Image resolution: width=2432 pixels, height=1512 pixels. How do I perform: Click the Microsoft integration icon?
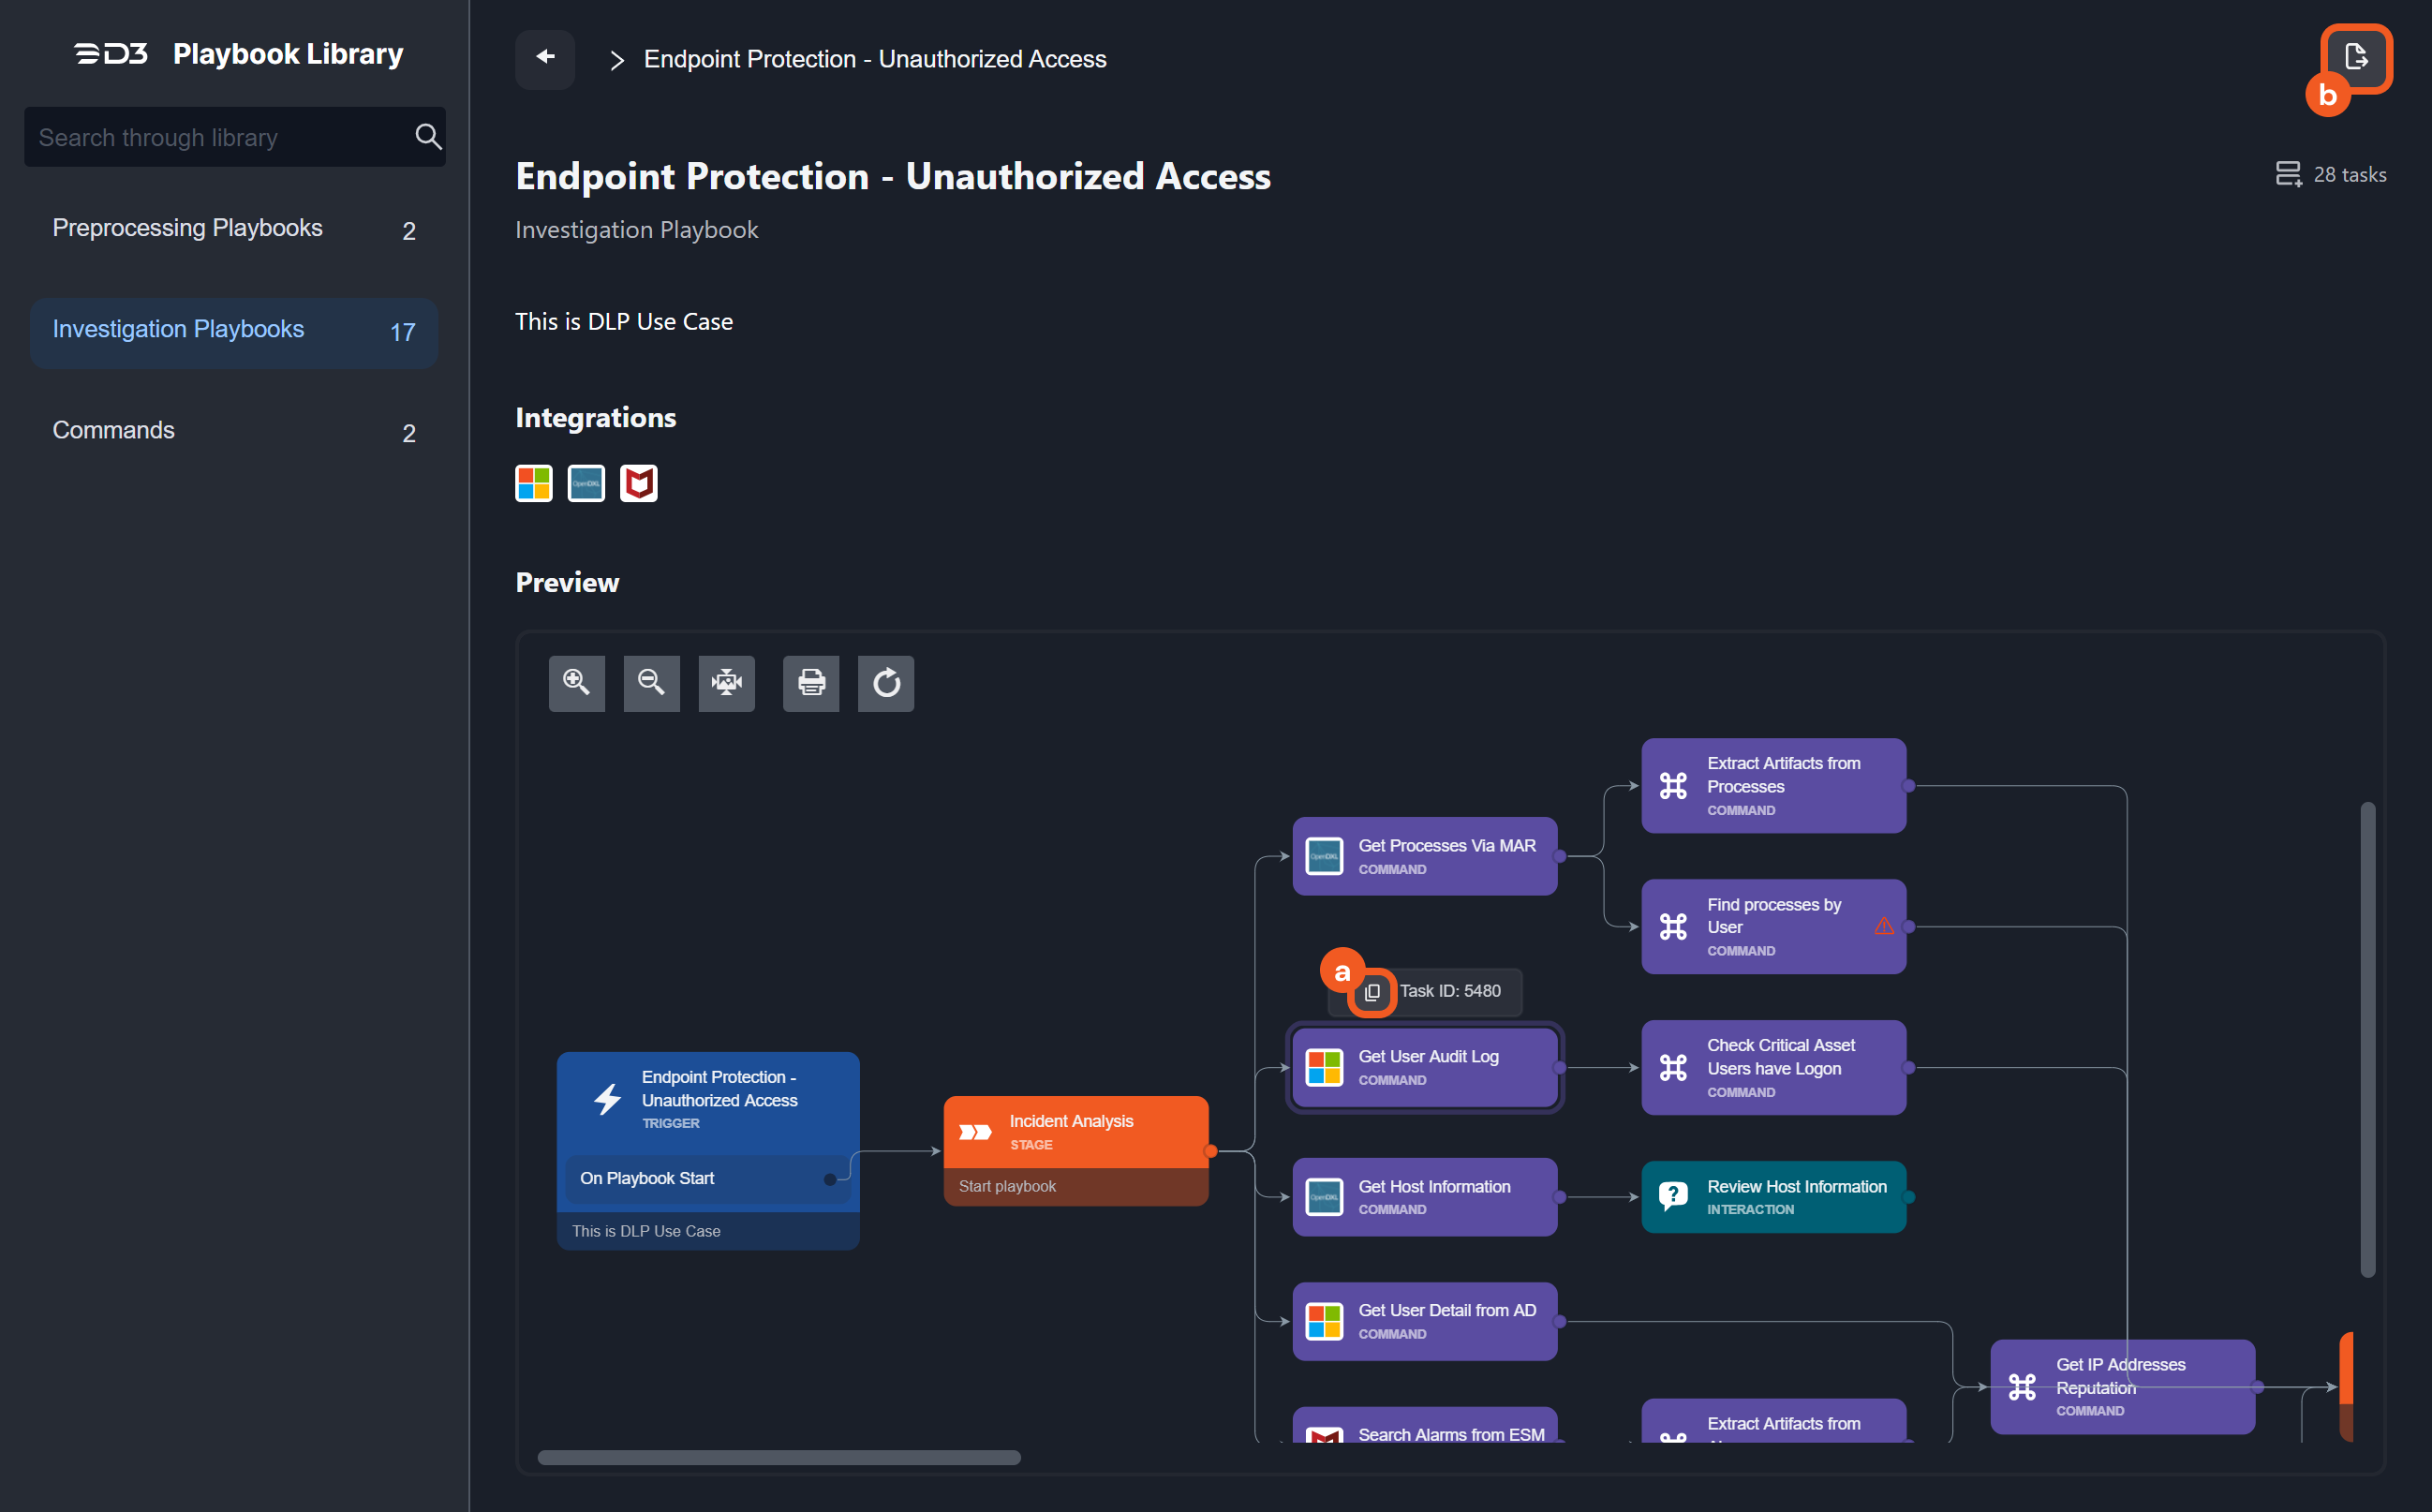pyautogui.click(x=533, y=483)
